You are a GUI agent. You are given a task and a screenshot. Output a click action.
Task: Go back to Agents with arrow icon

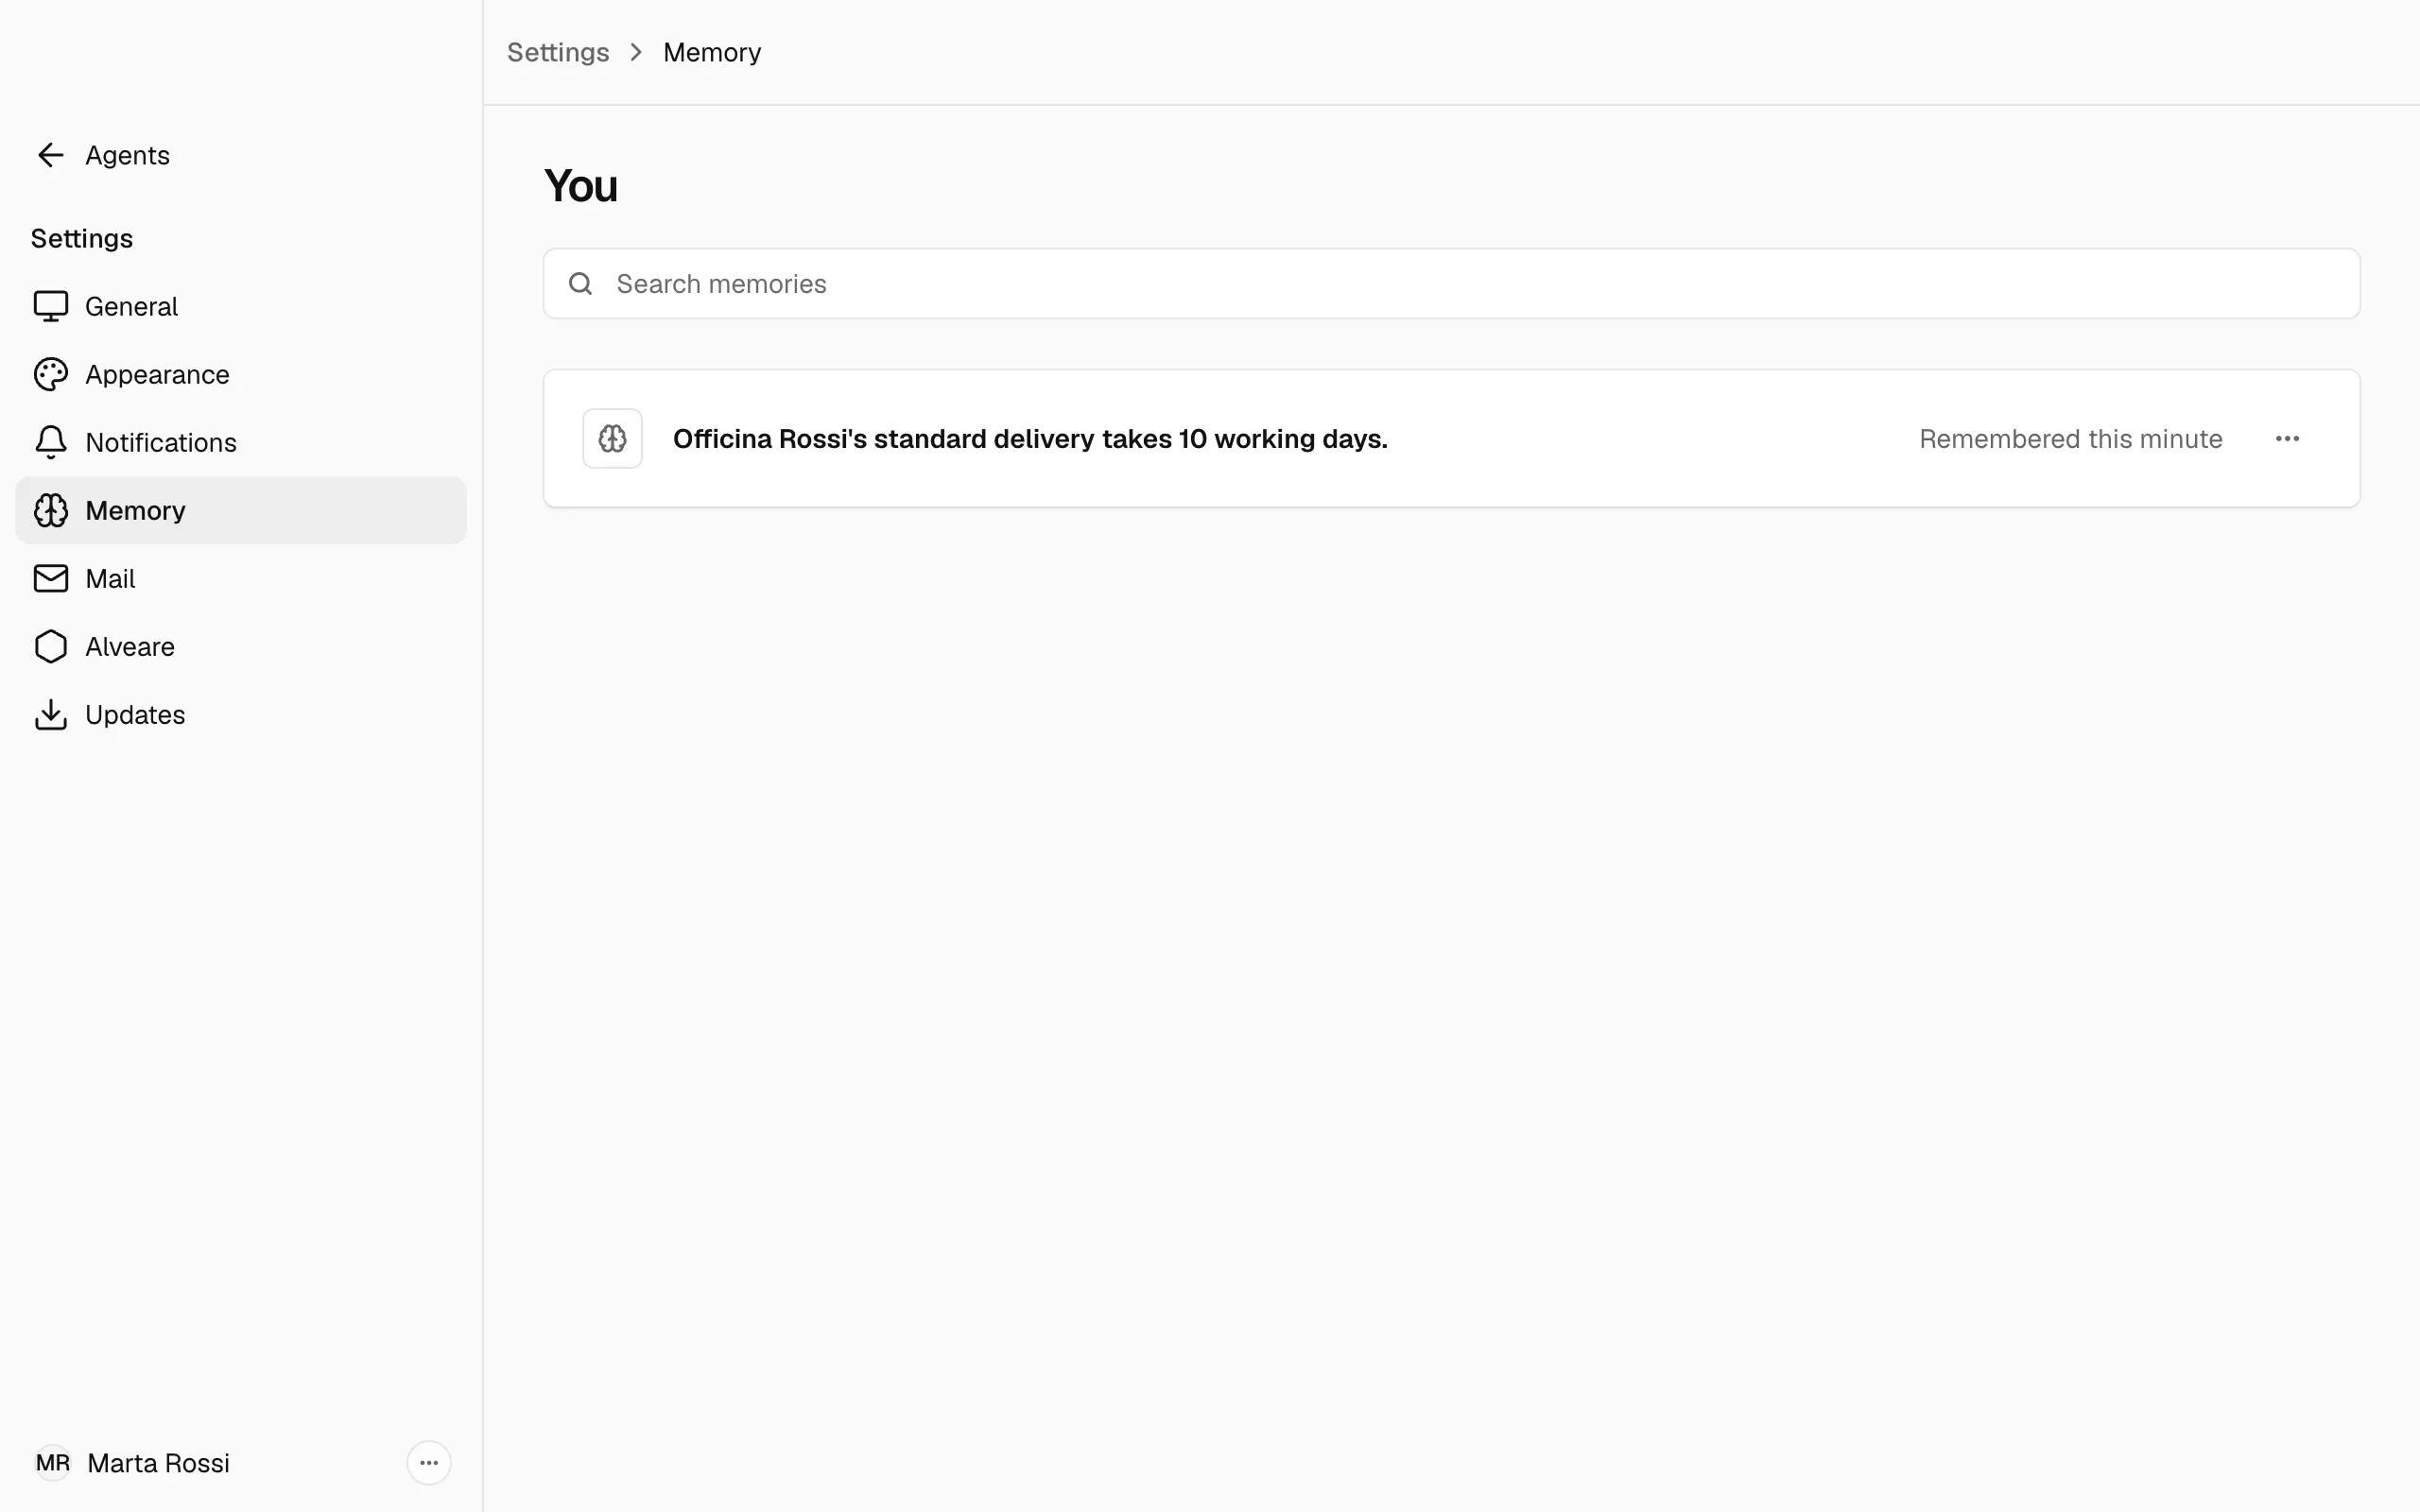[x=51, y=155]
